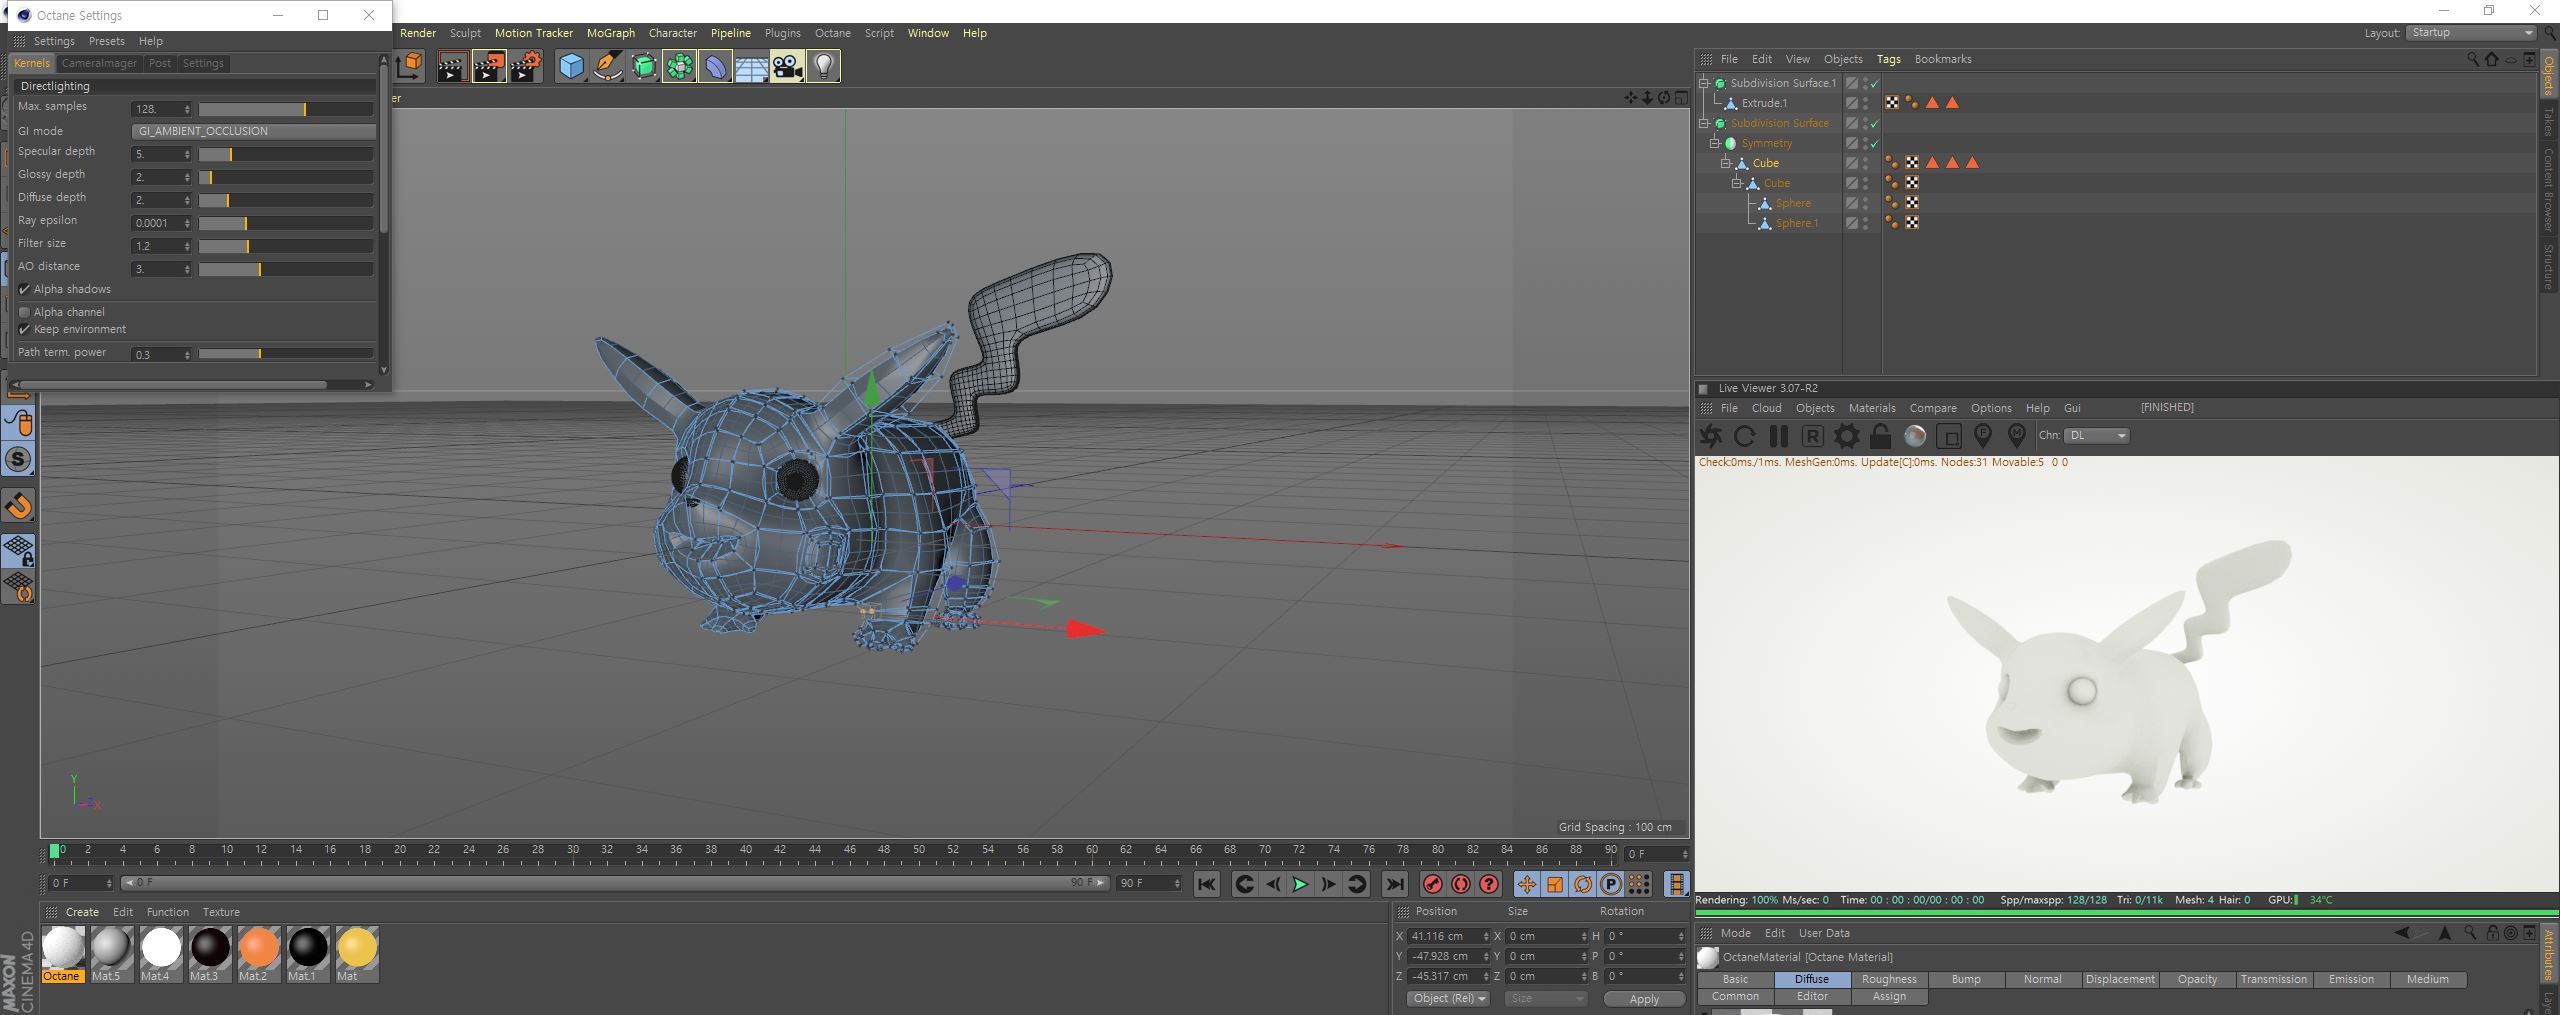The height and width of the screenshot is (1015, 2560).
Task: Toggle the layer box for Sphere
Action: point(1851,203)
